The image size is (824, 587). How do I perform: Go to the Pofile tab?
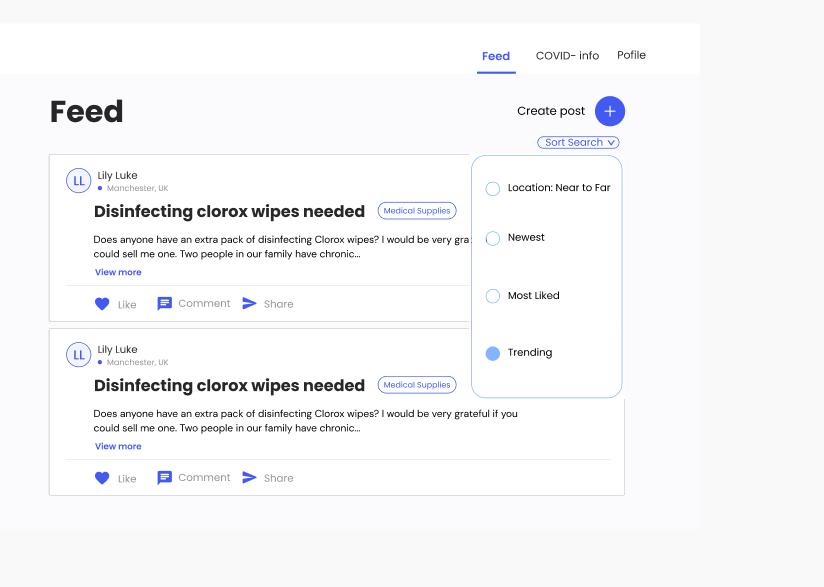631,55
